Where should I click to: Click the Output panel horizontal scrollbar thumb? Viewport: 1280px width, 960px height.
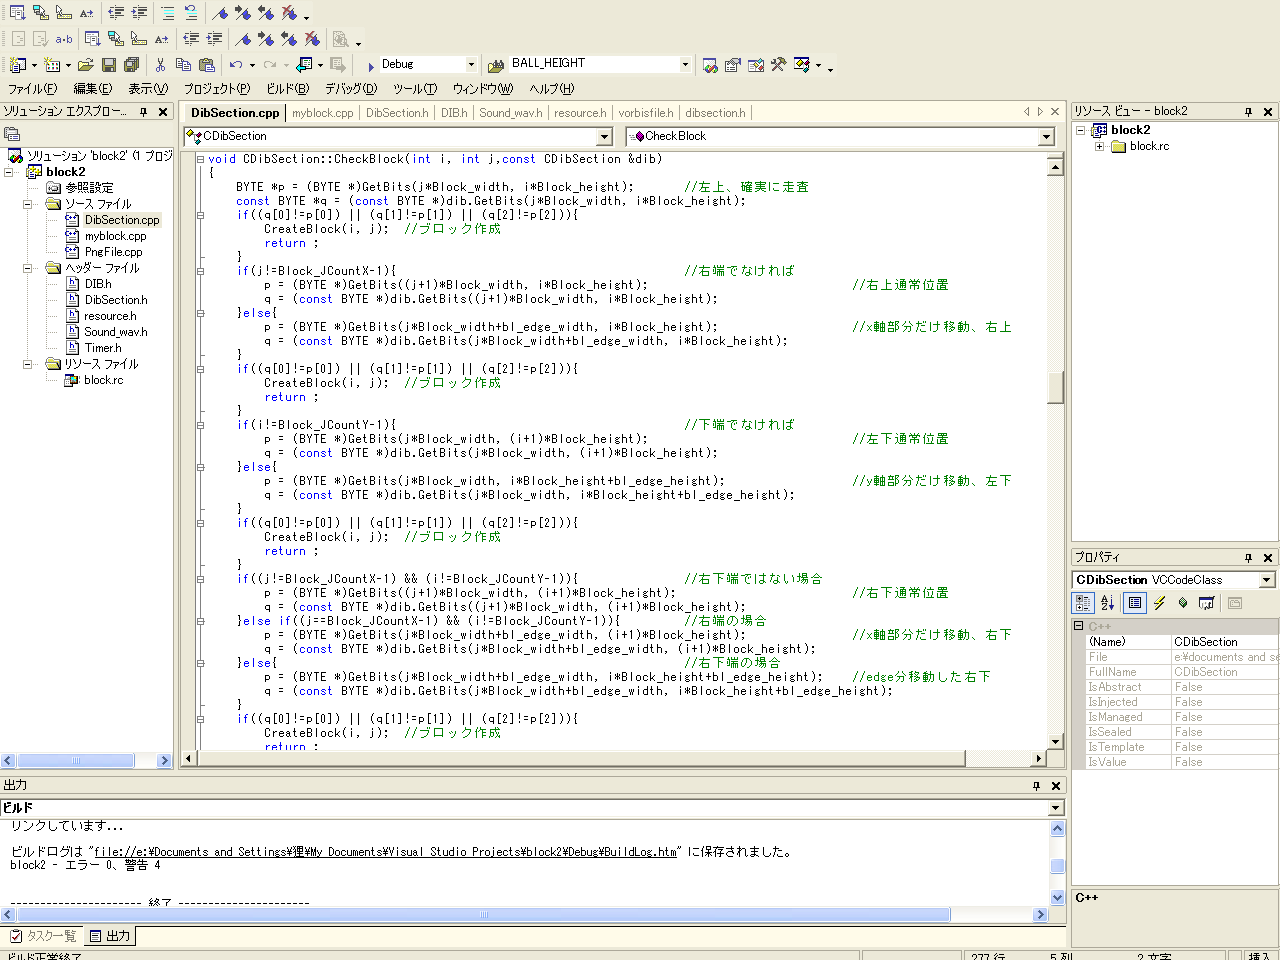[484, 914]
